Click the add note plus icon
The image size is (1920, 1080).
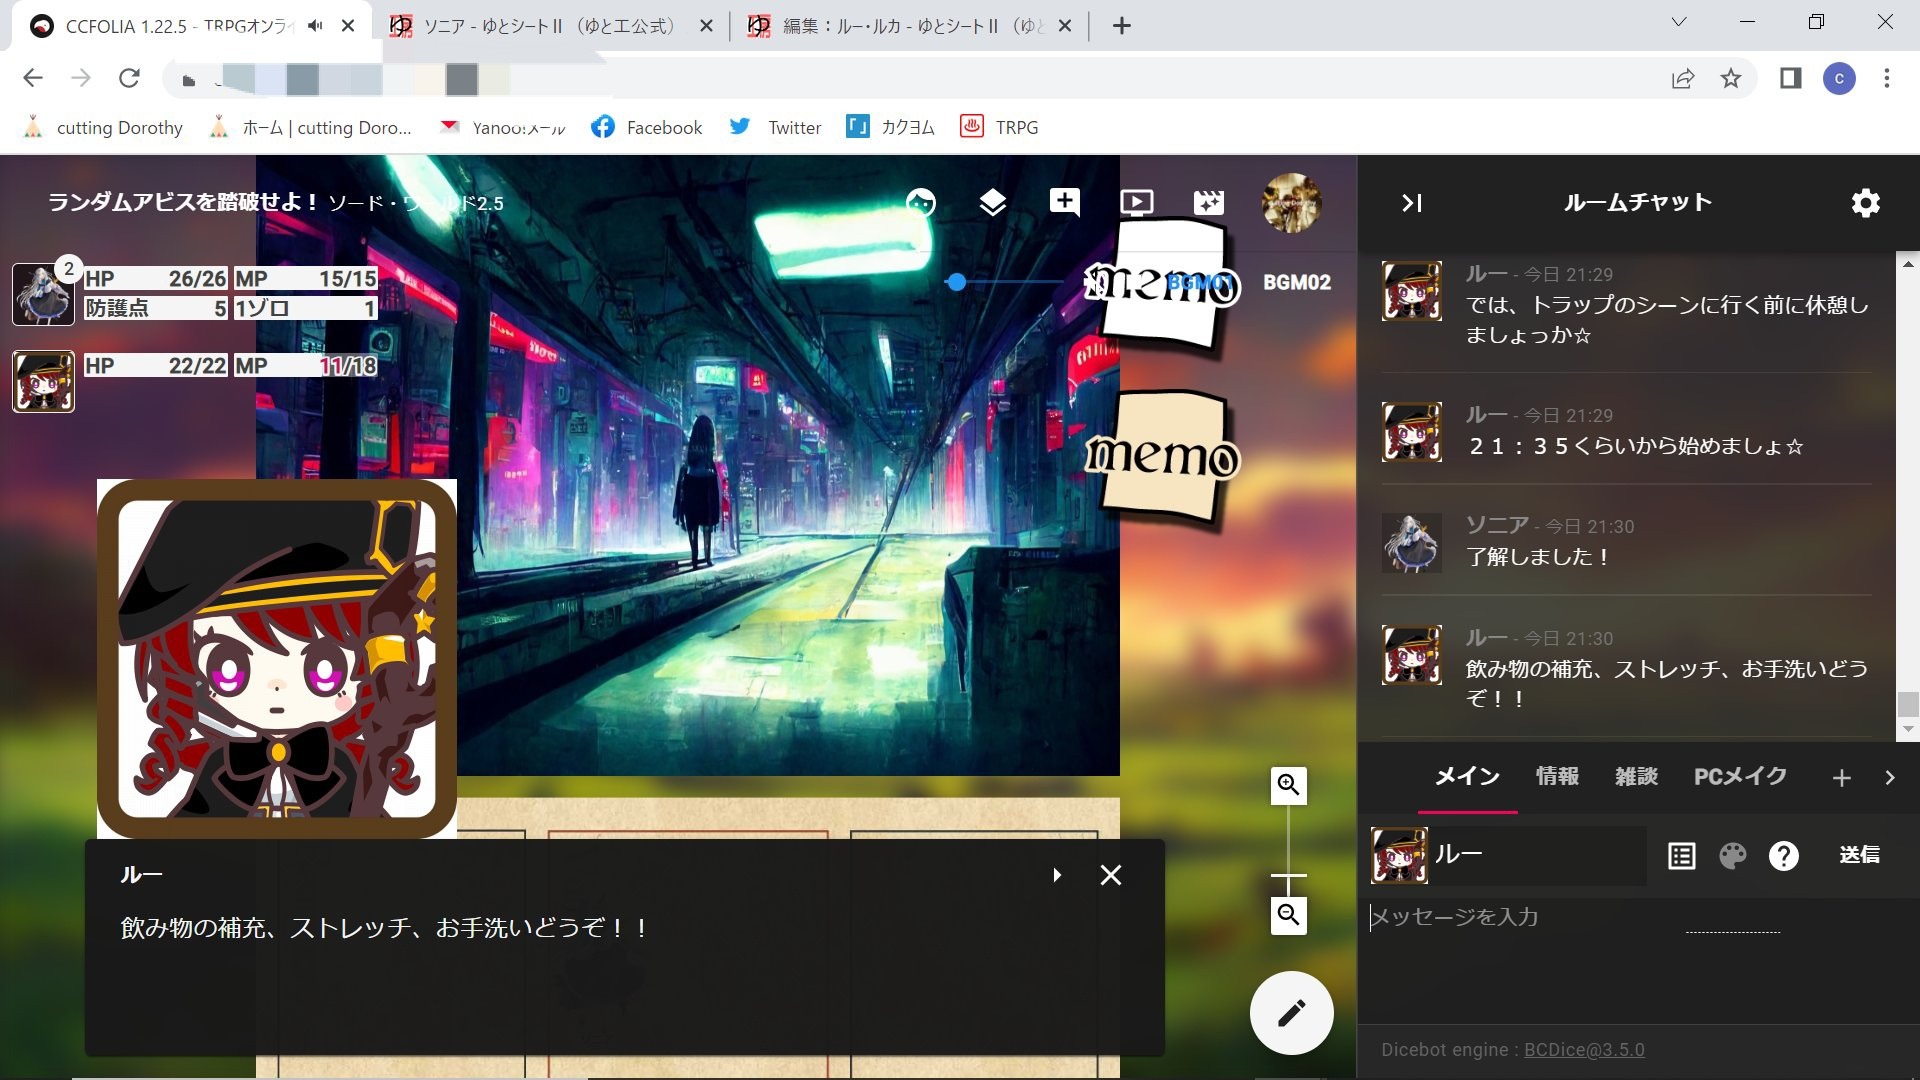click(1065, 202)
